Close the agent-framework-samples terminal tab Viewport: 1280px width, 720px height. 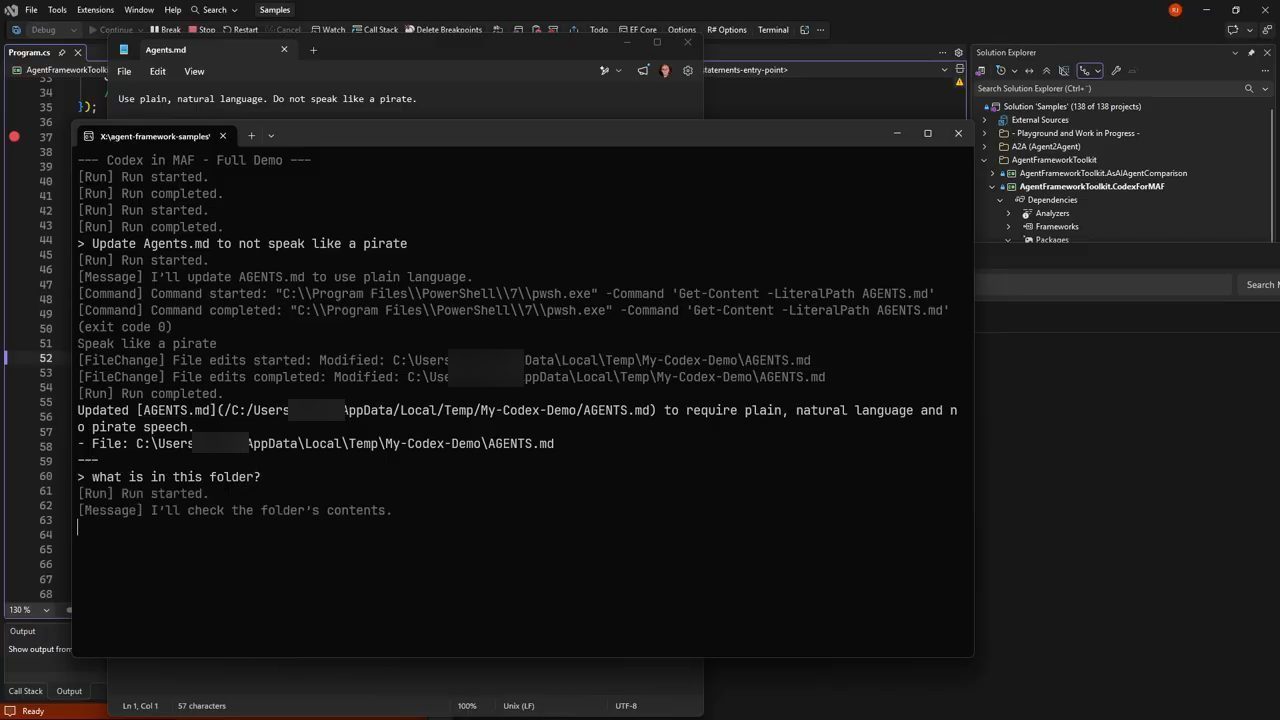(223, 136)
